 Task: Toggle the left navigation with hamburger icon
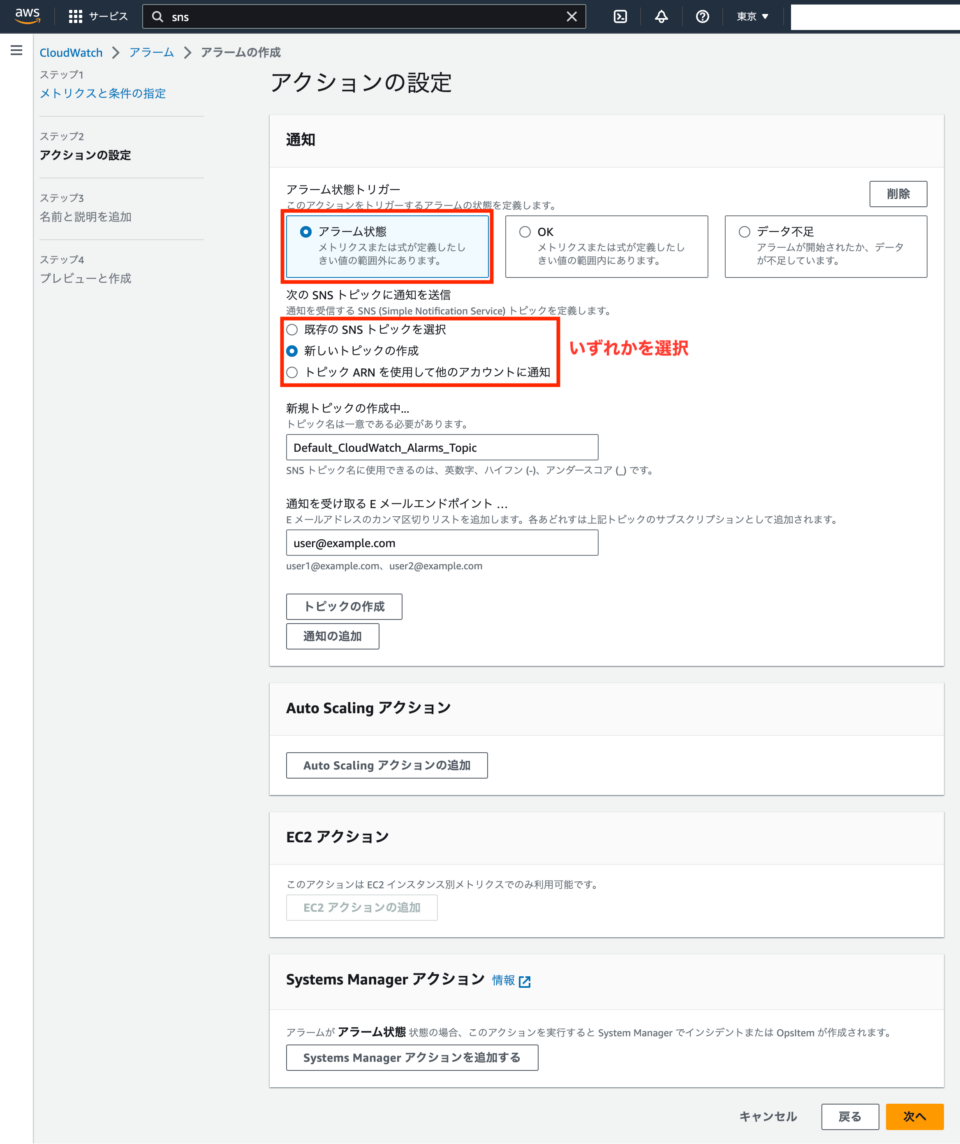point(16,50)
